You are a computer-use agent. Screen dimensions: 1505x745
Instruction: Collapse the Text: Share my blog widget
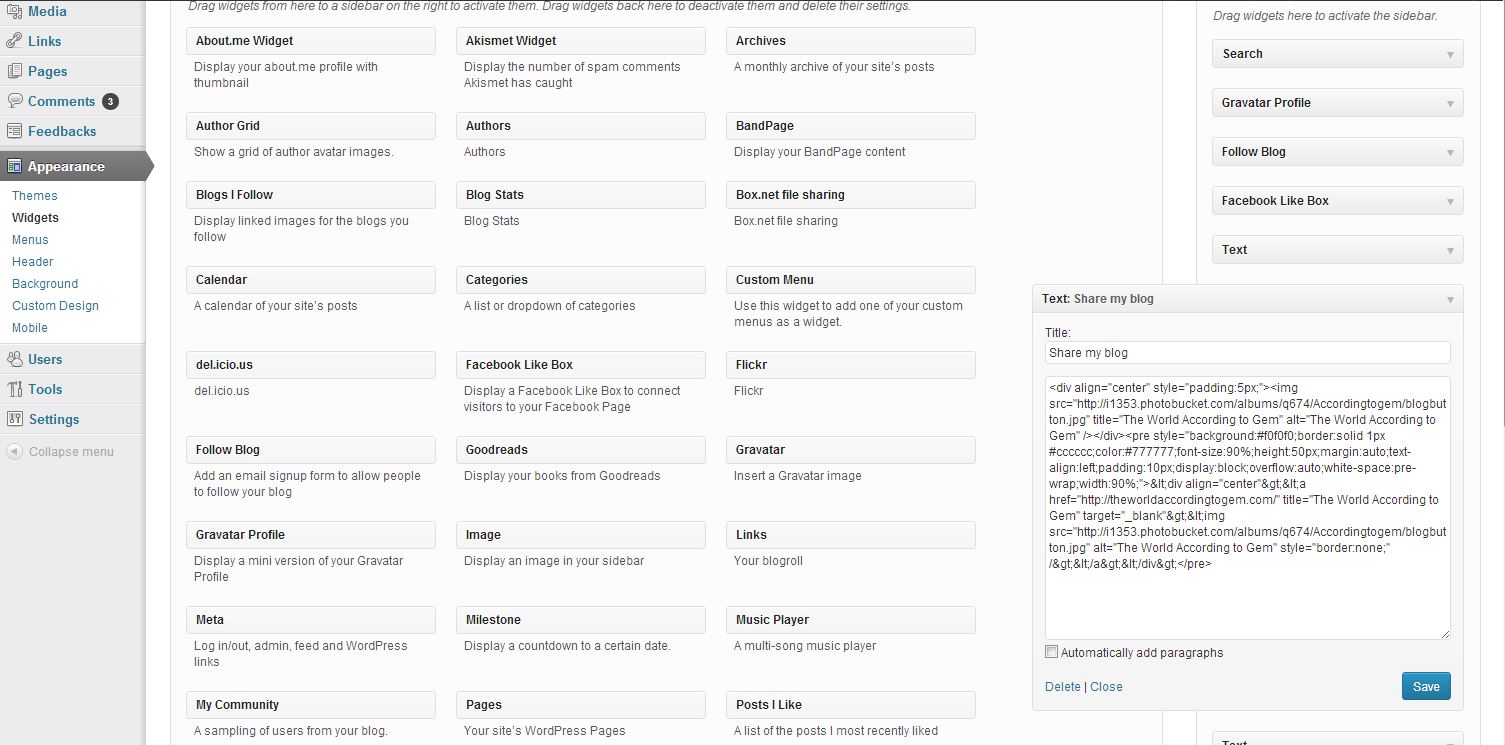1450,299
